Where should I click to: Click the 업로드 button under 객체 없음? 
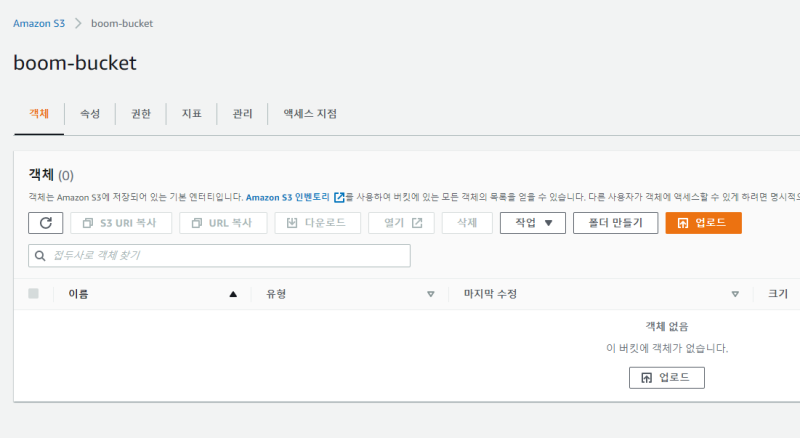(x=666, y=378)
